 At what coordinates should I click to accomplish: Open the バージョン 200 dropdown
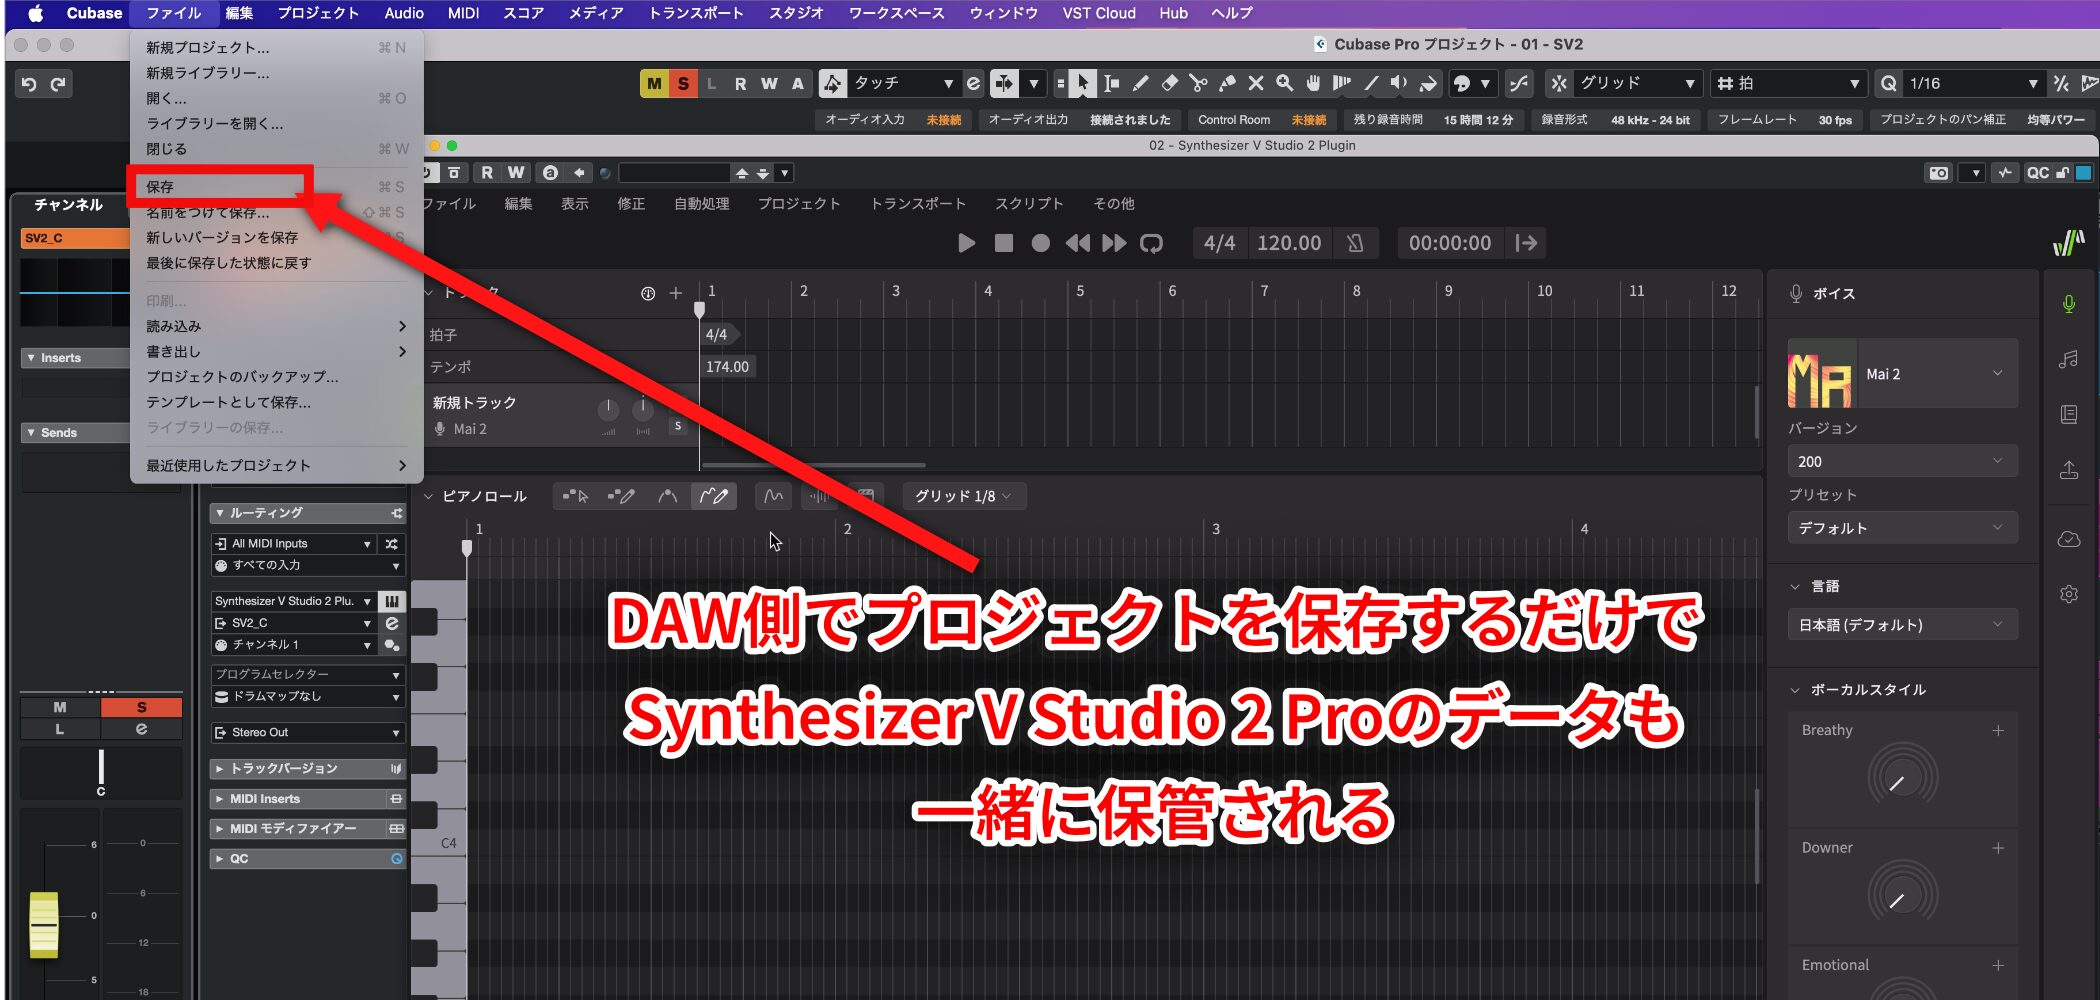pos(1902,461)
